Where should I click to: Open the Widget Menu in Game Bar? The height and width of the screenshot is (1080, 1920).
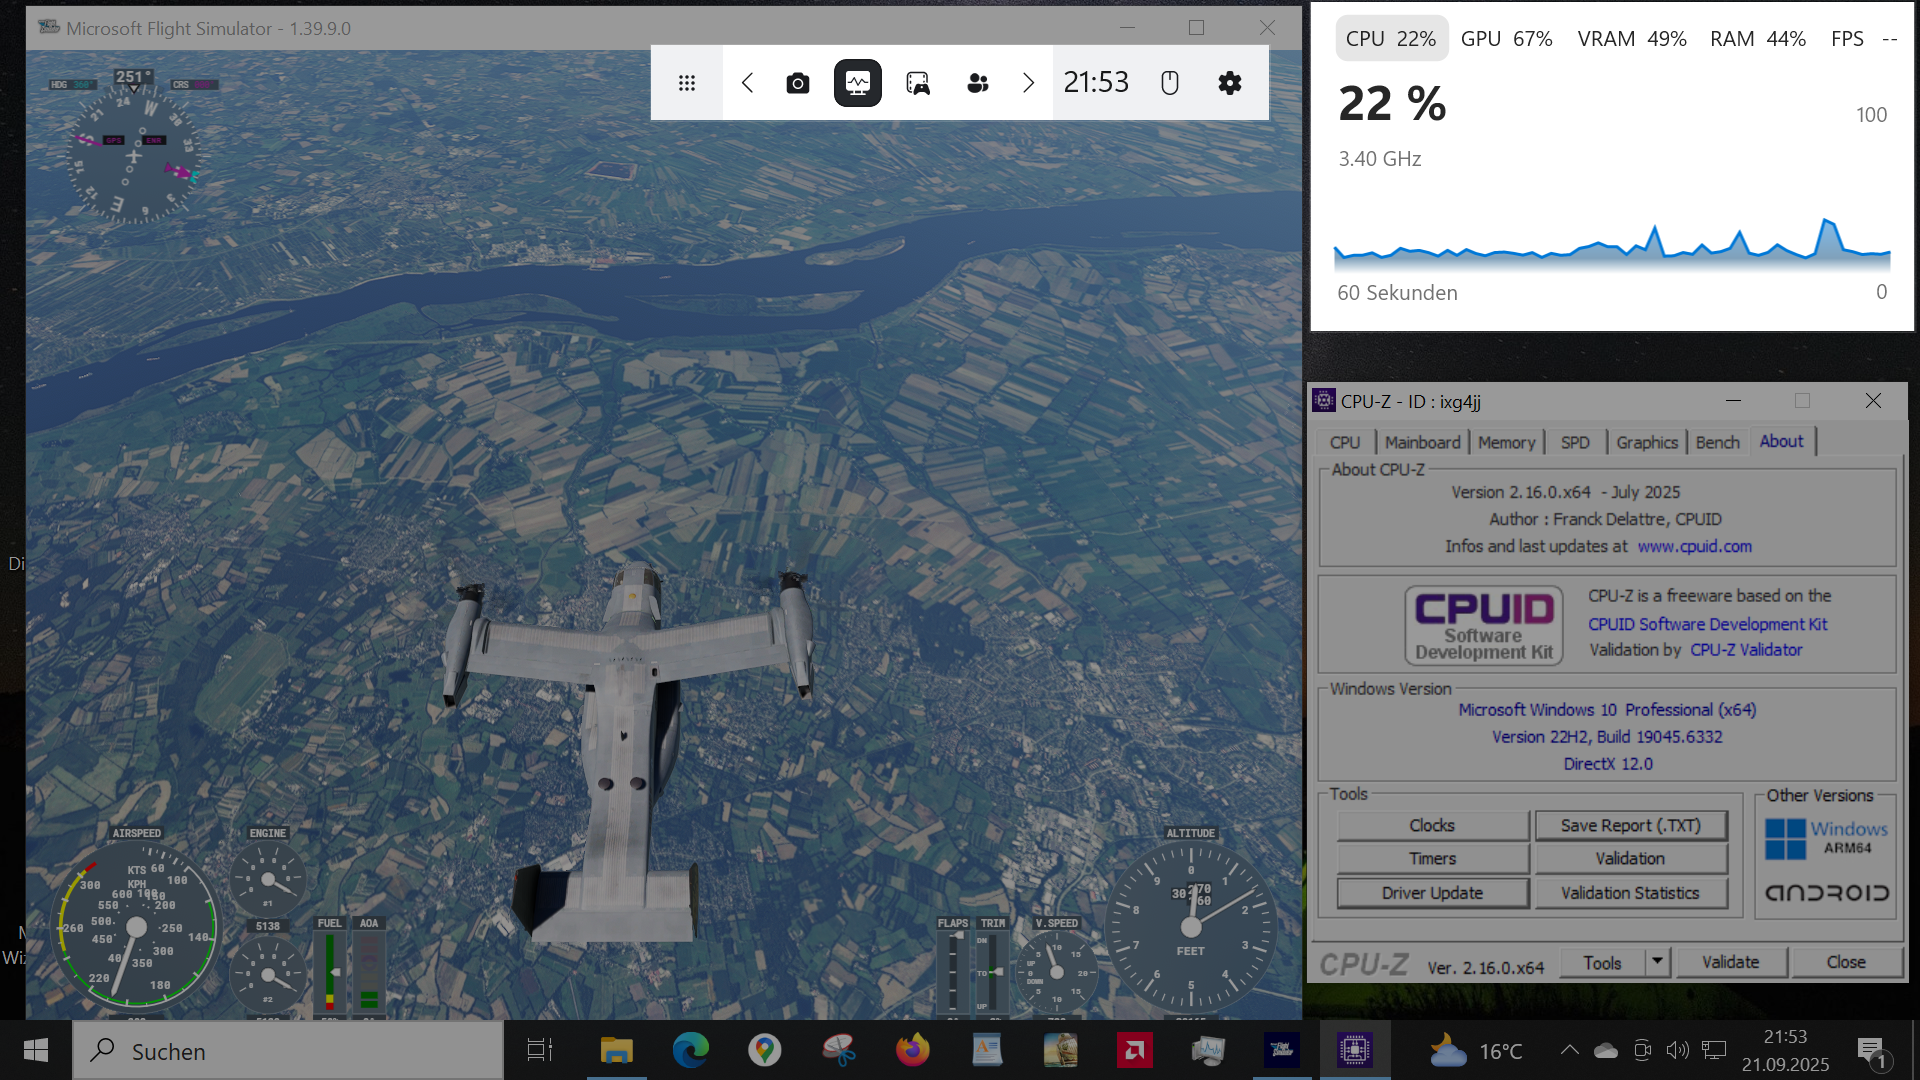[687, 82]
